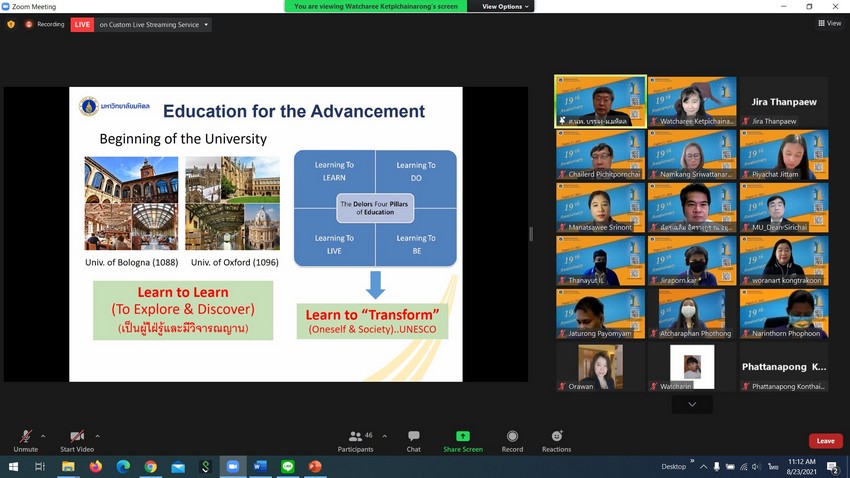
Task: Open the Reactions menu
Action: click(x=557, y=440)
